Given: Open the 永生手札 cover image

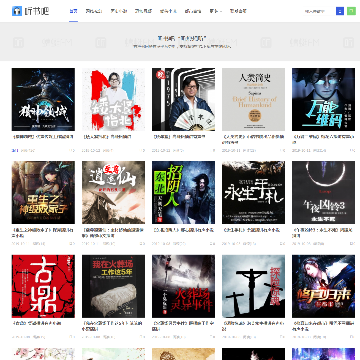Looking at the screenshot, I should point(253,192).
